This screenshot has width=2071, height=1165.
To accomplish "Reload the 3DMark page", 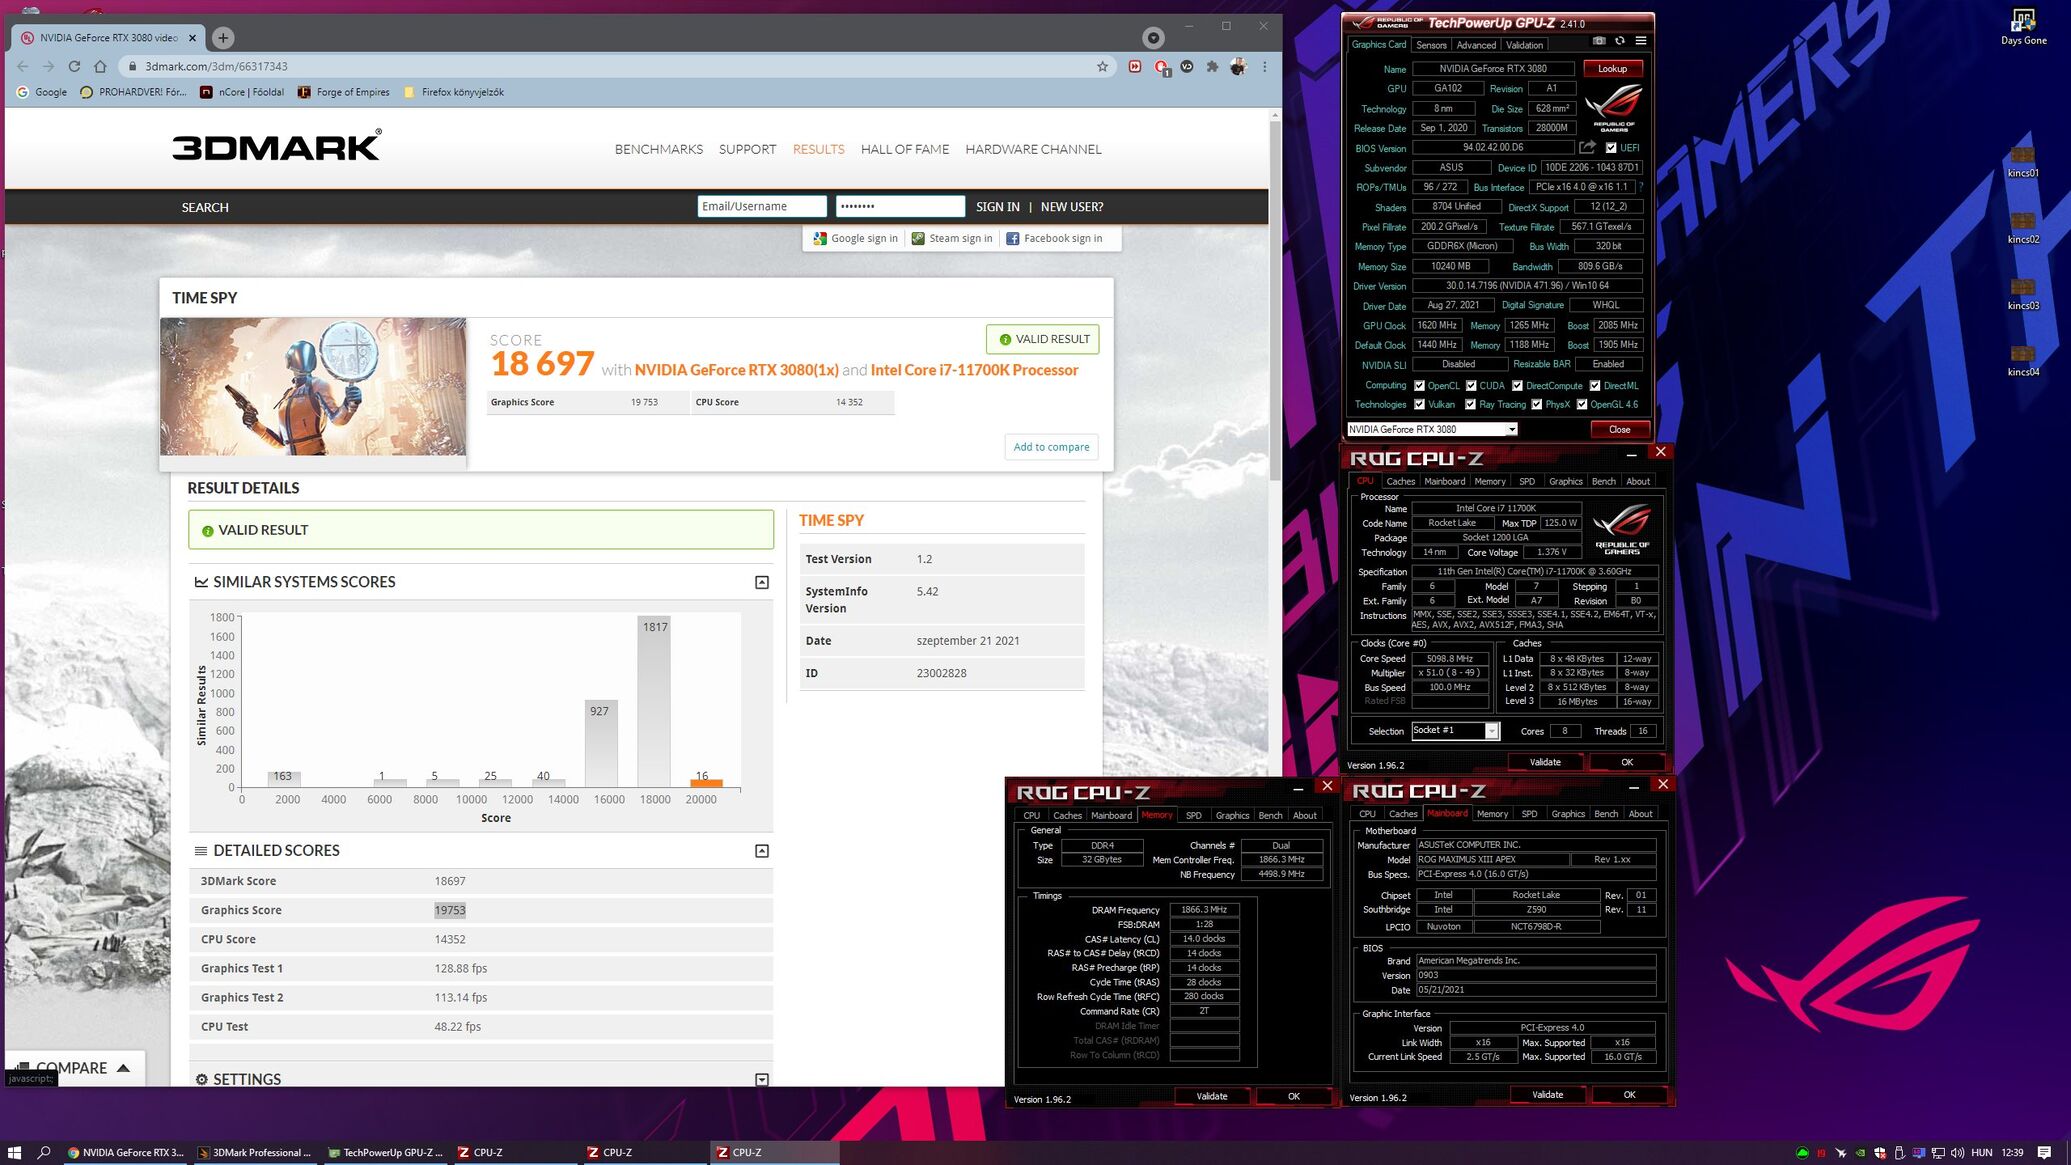I will click(x=74, y=66).
